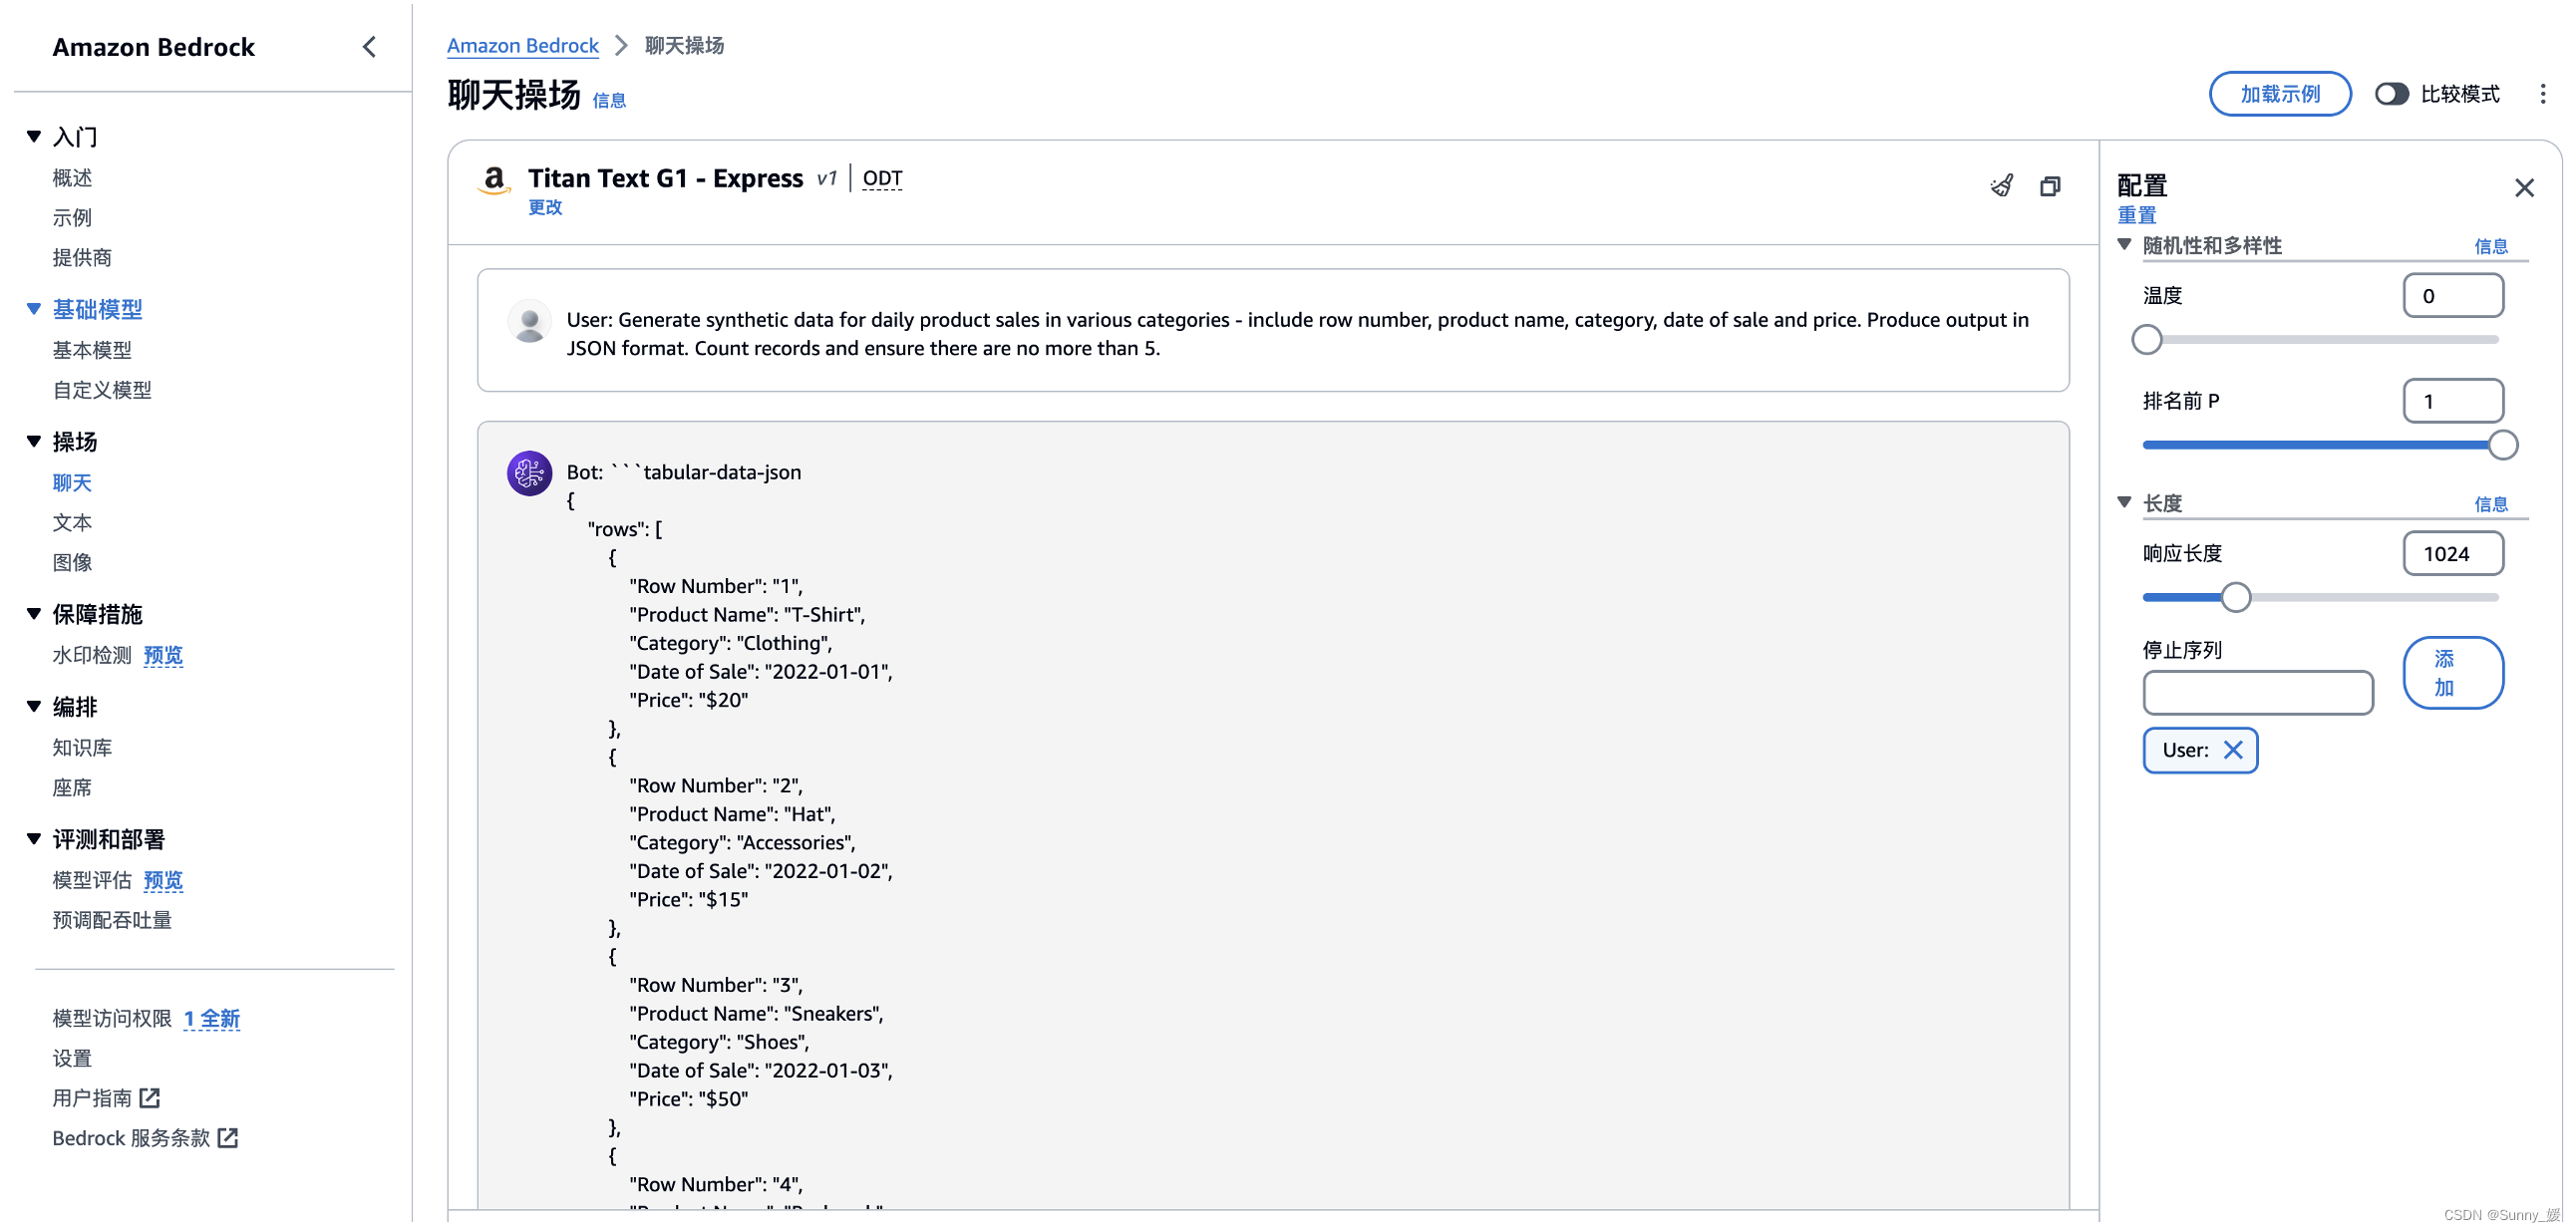The image size is (2576, 1232).
Task: Collapse the 操场 section
Action: point(34,441)
